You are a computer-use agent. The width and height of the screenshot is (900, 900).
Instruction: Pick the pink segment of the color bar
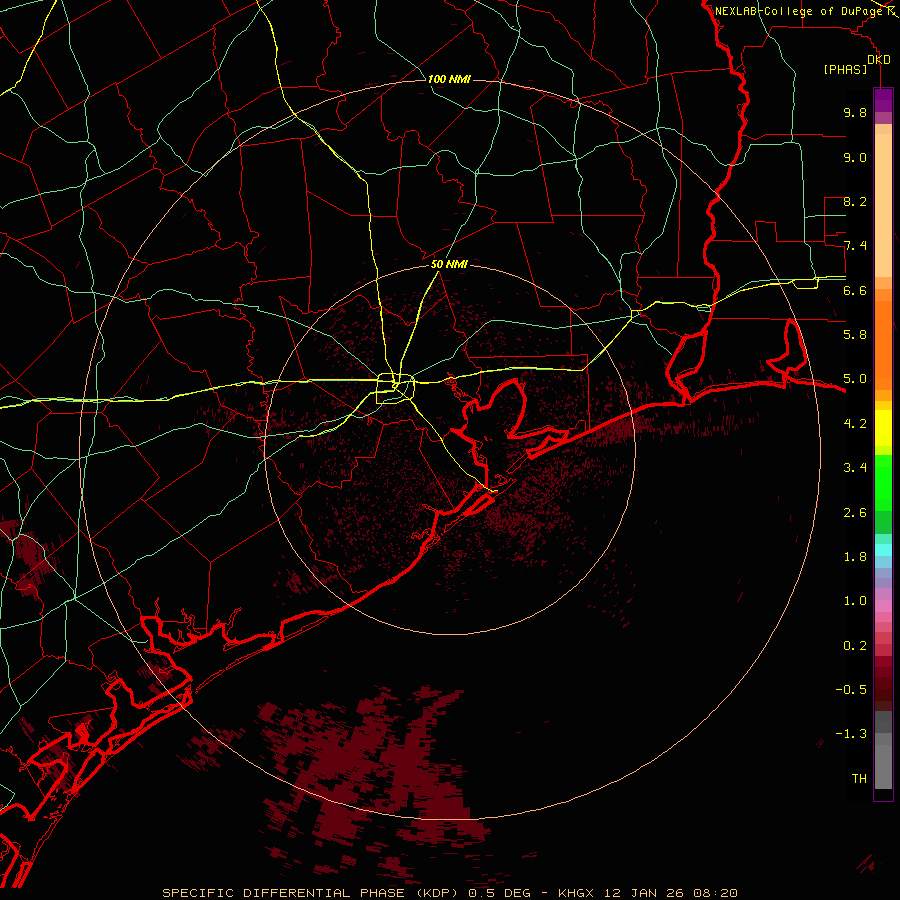coord(883,606)
